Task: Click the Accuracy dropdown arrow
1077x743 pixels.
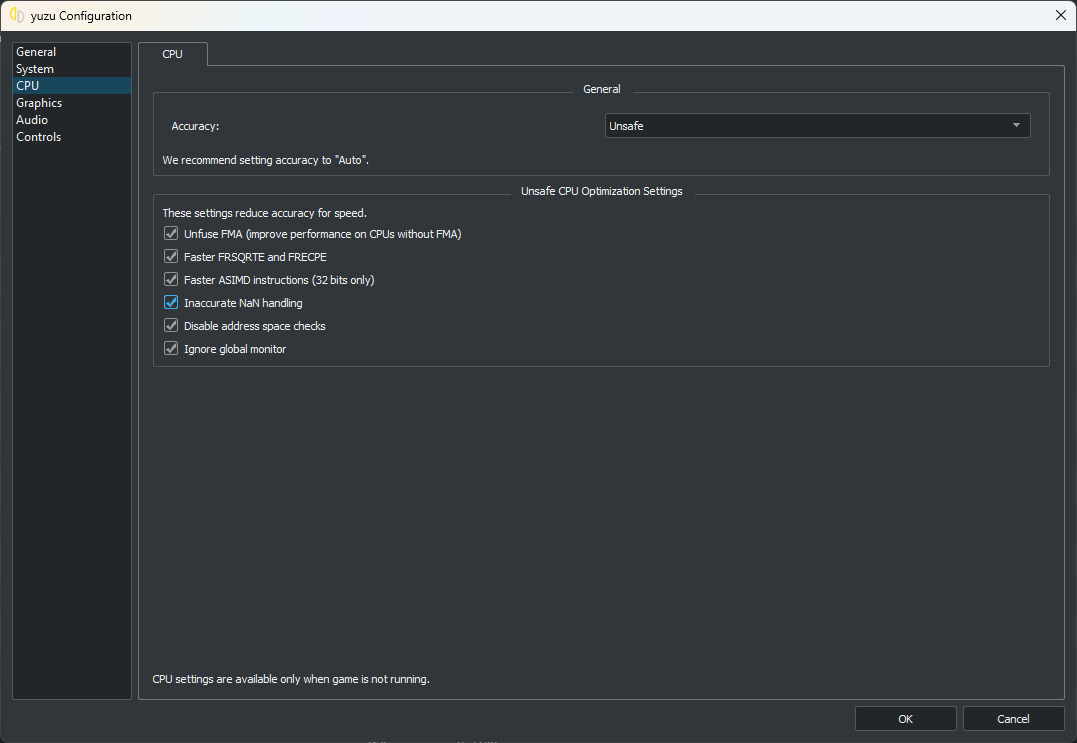Action: click(x=1016, y=126)
